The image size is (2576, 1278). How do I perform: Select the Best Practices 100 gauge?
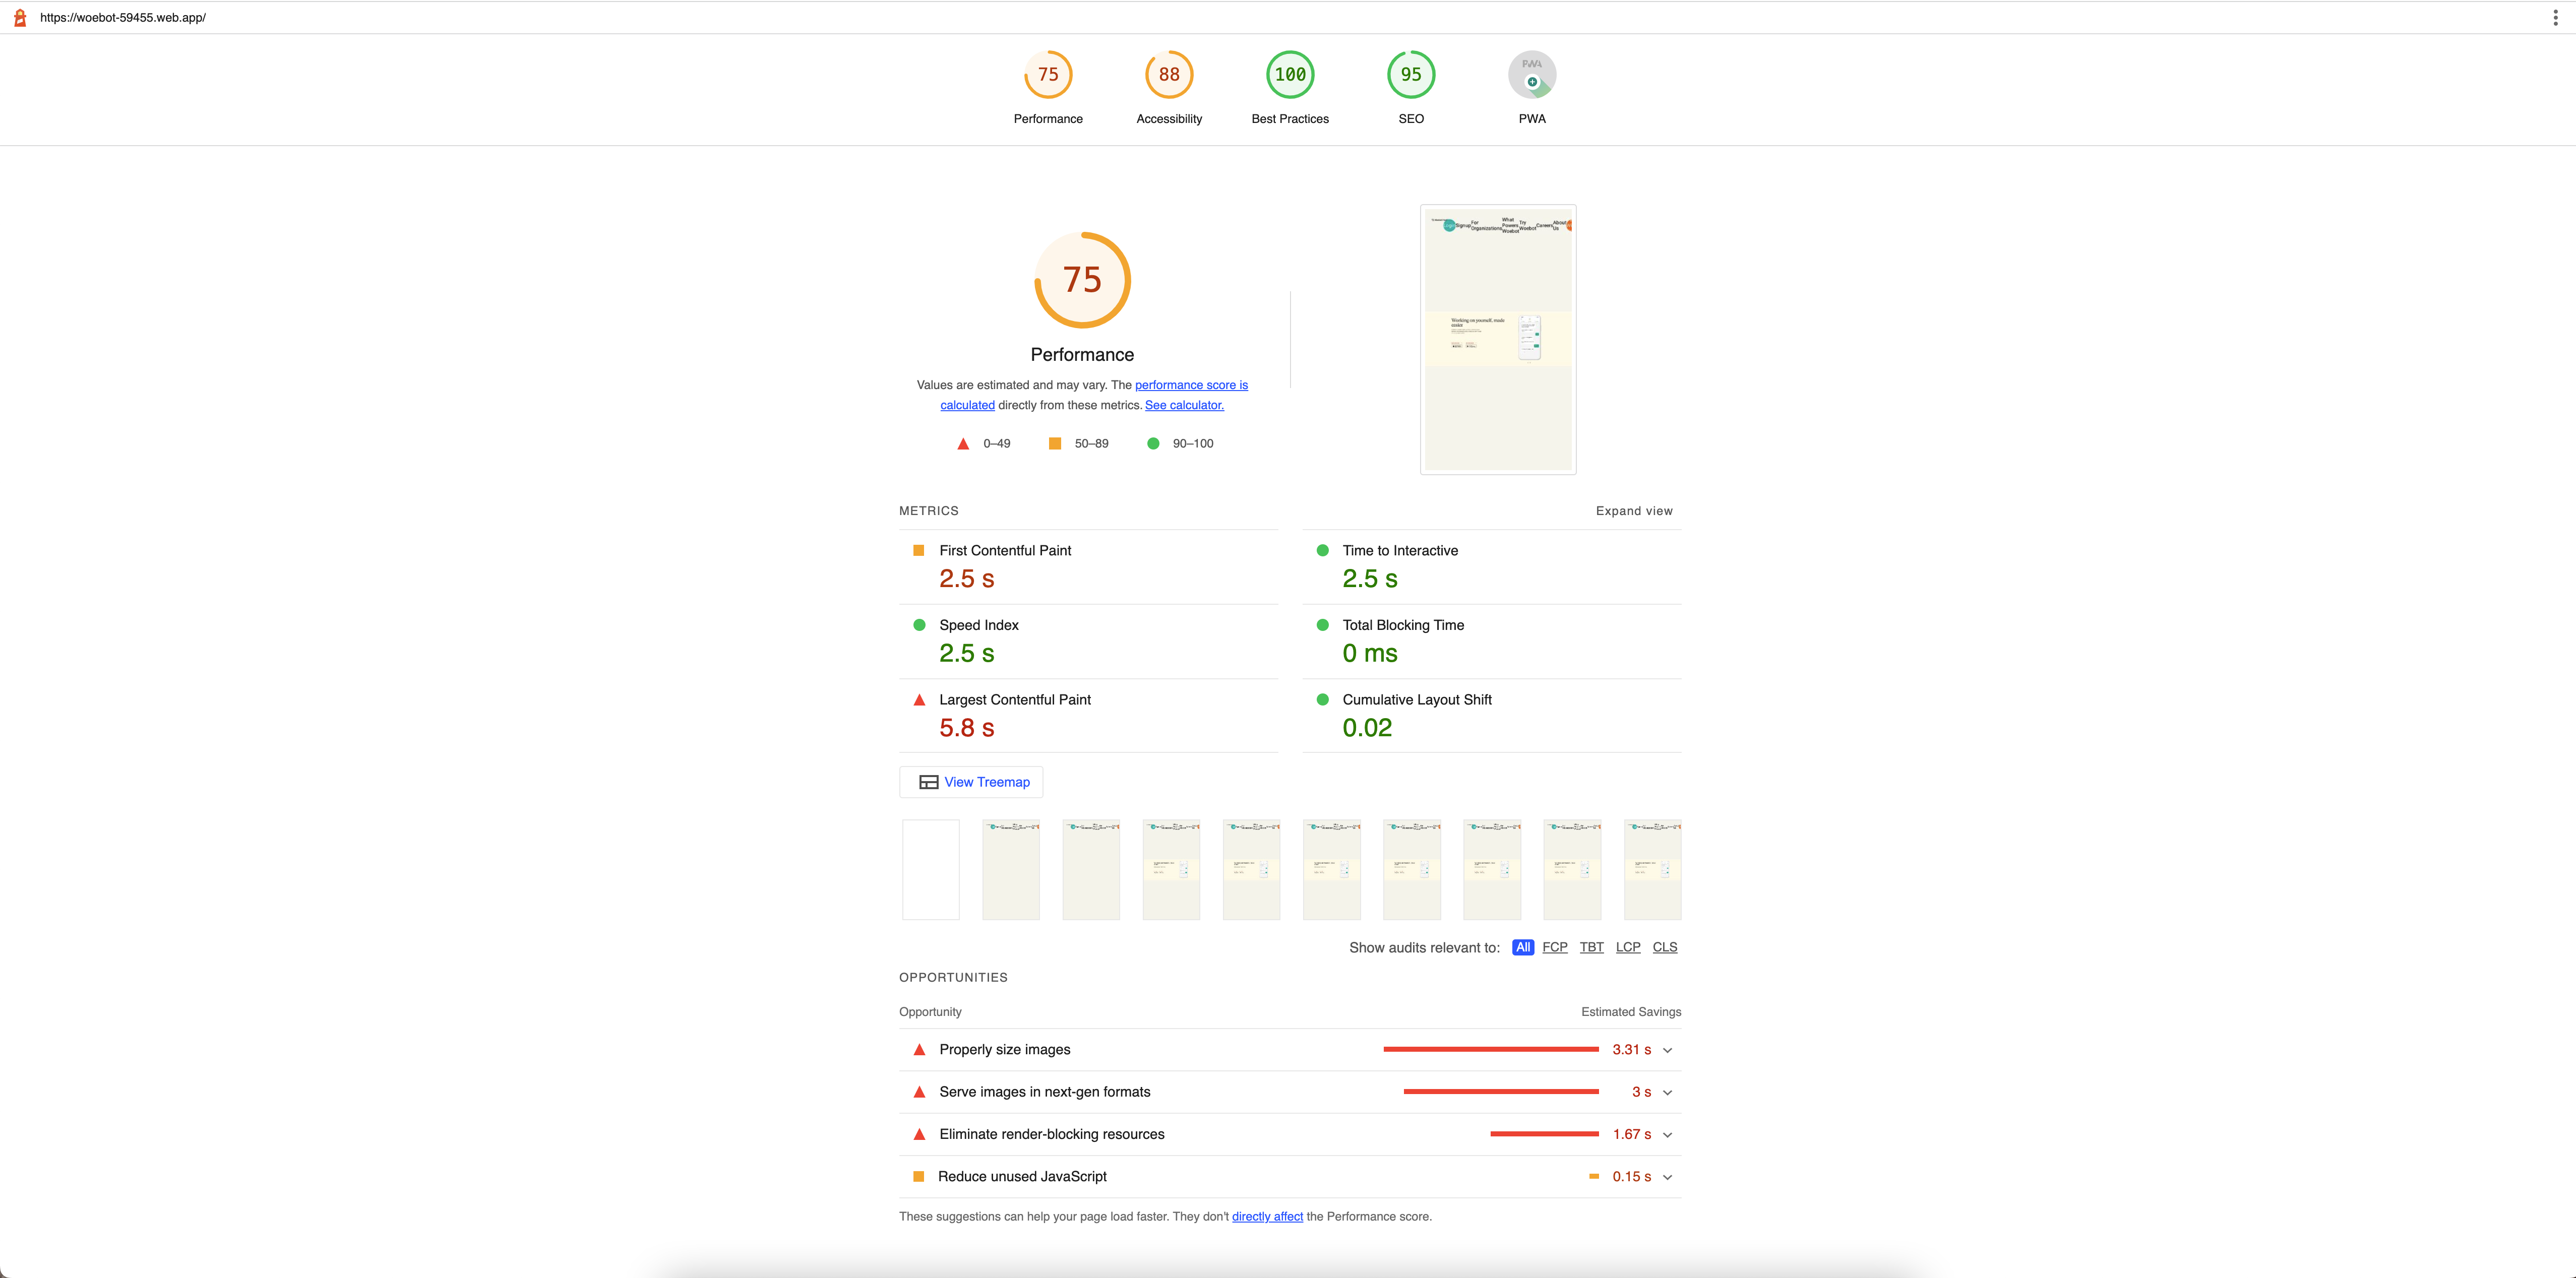point(1290,74)
